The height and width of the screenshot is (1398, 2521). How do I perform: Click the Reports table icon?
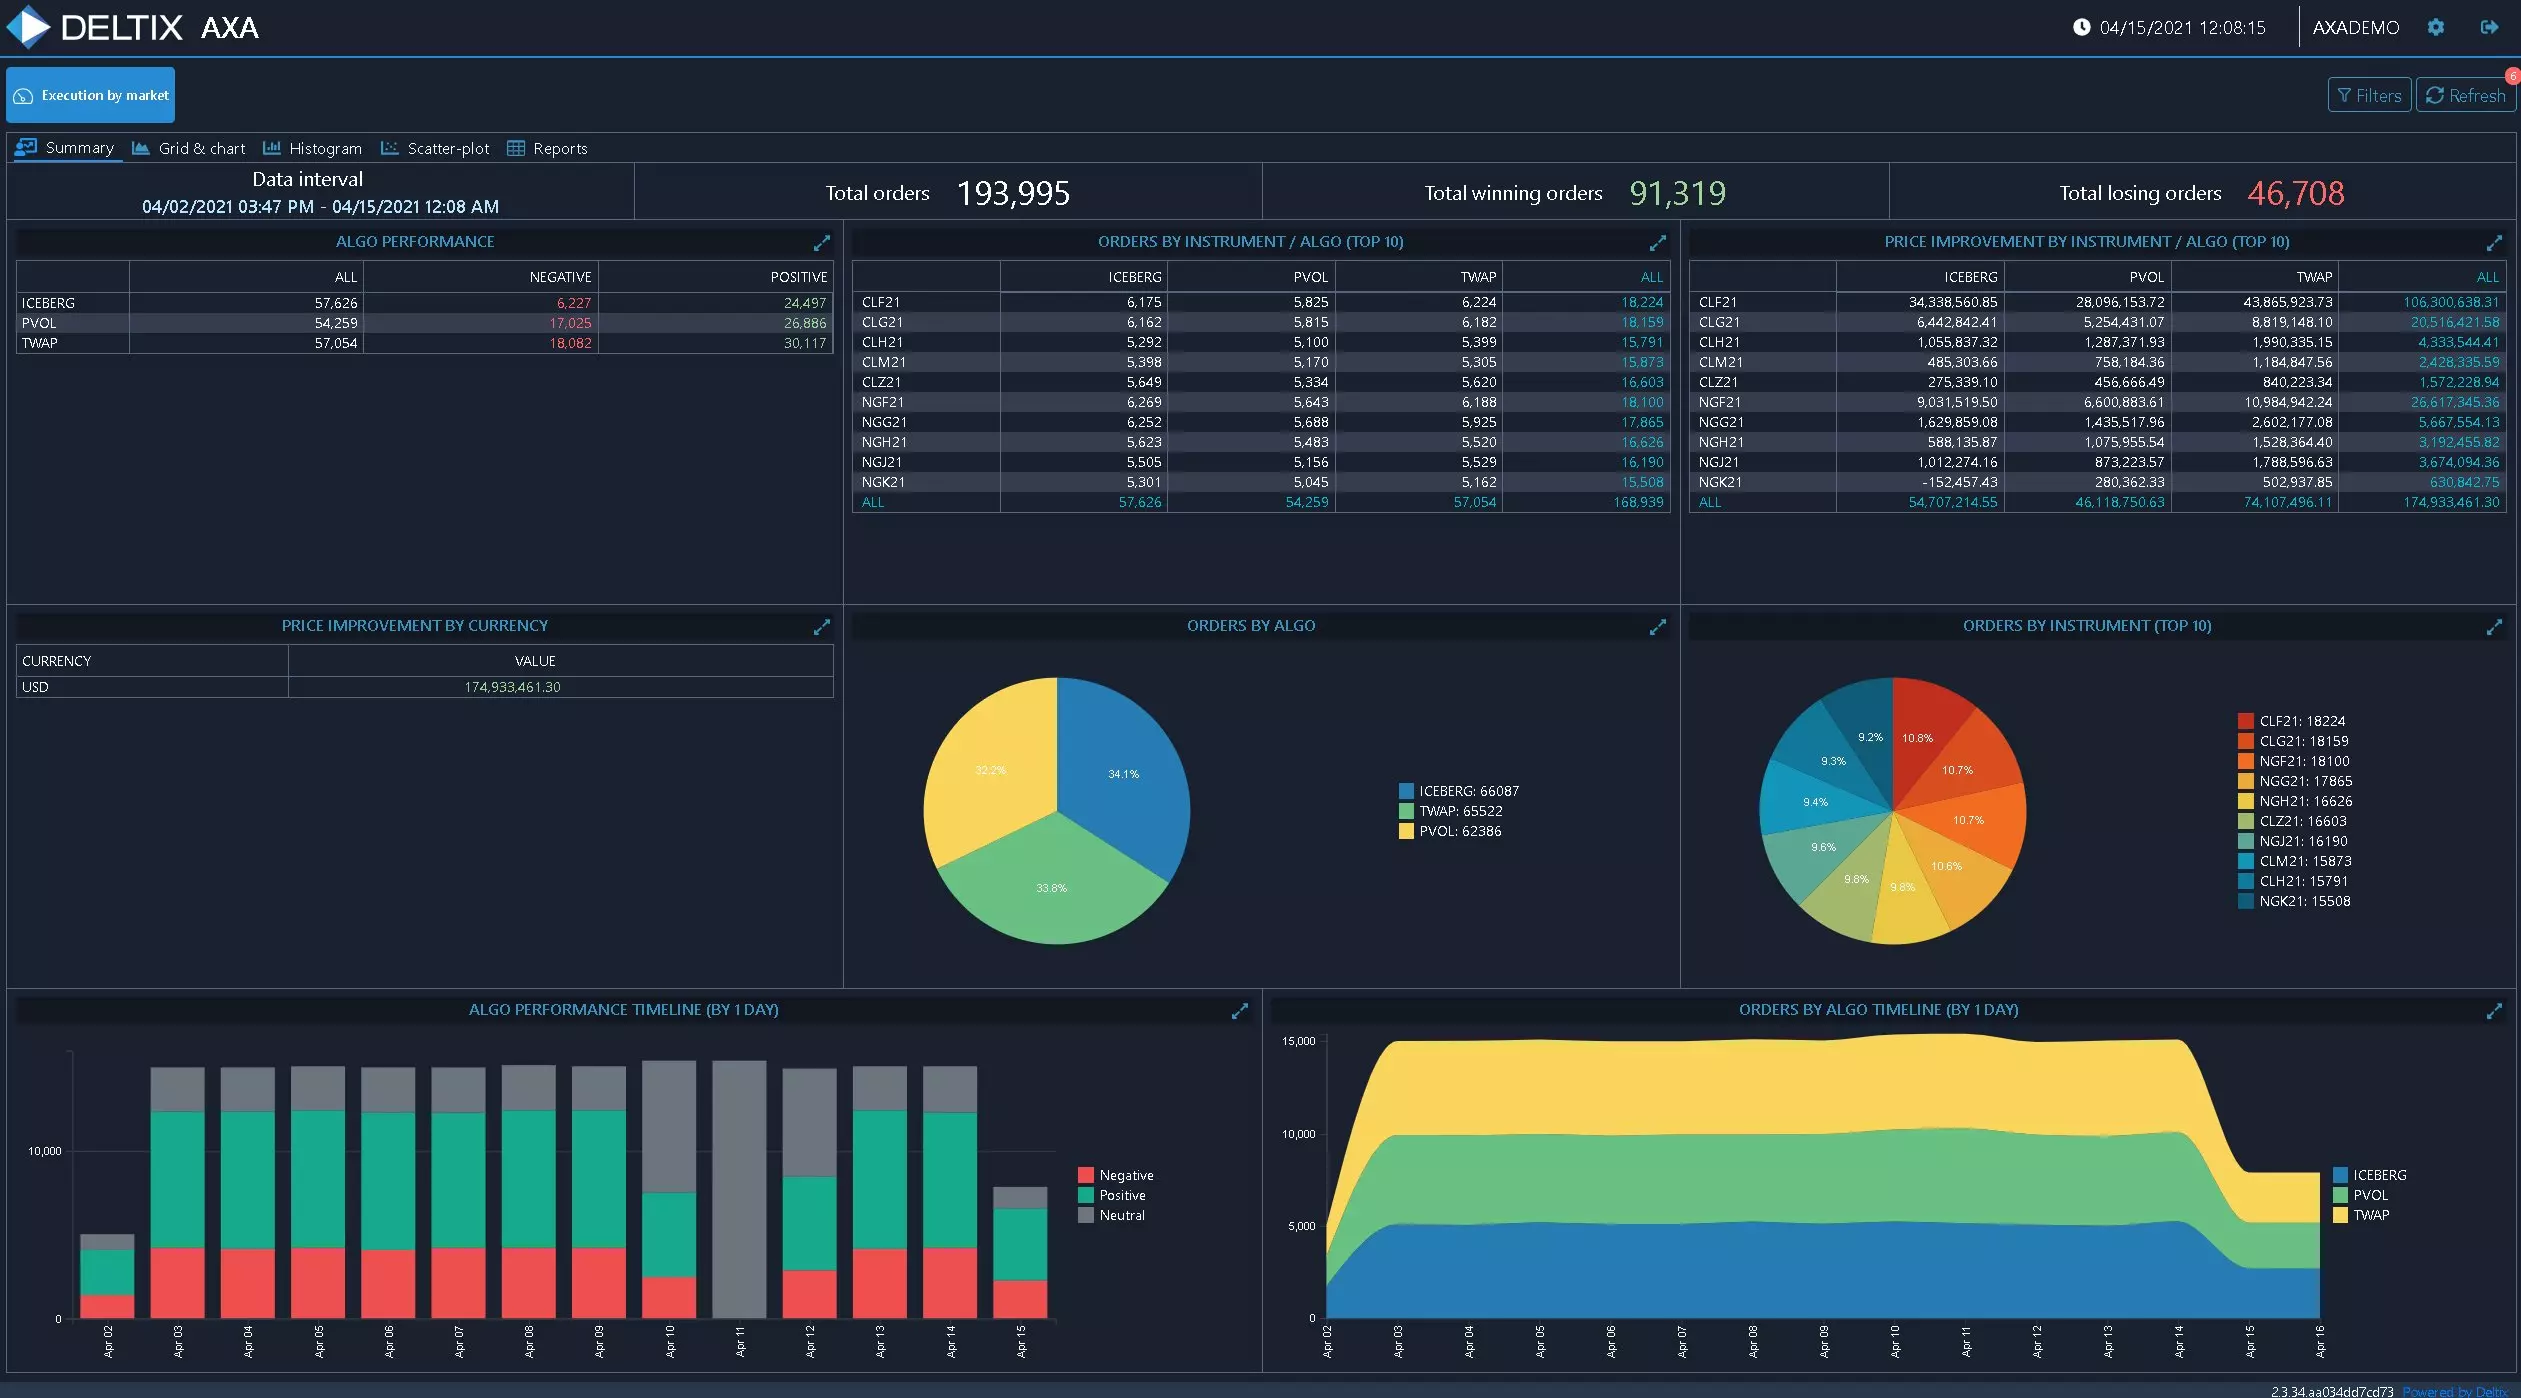click(x=516, y=148)
